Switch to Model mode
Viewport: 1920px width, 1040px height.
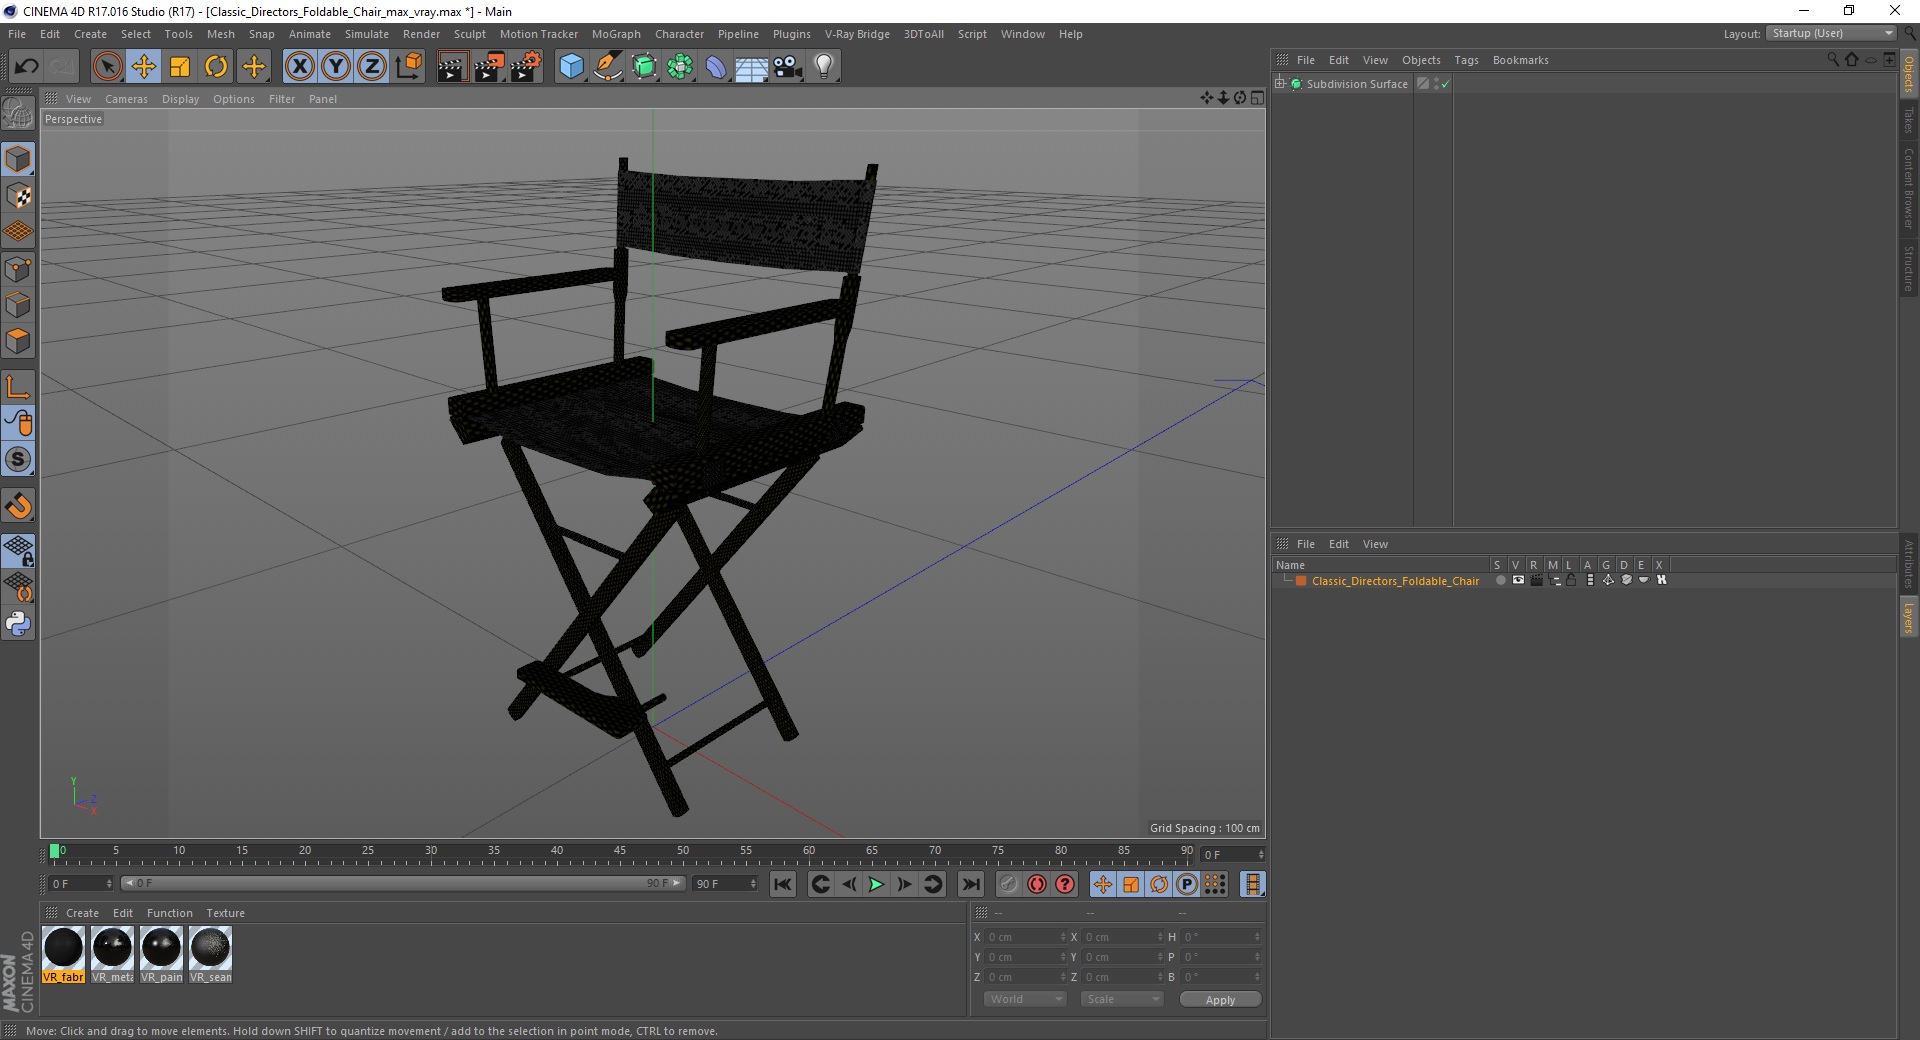pos(18,159)
